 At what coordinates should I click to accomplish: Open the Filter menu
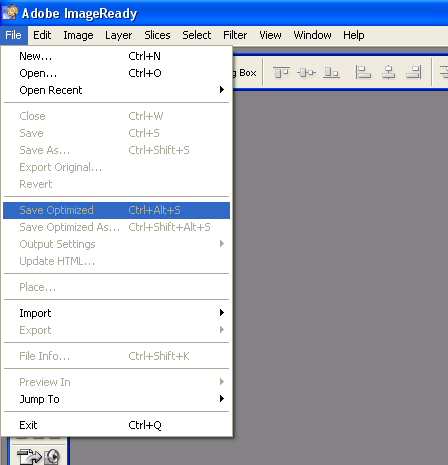coord(235,35)
